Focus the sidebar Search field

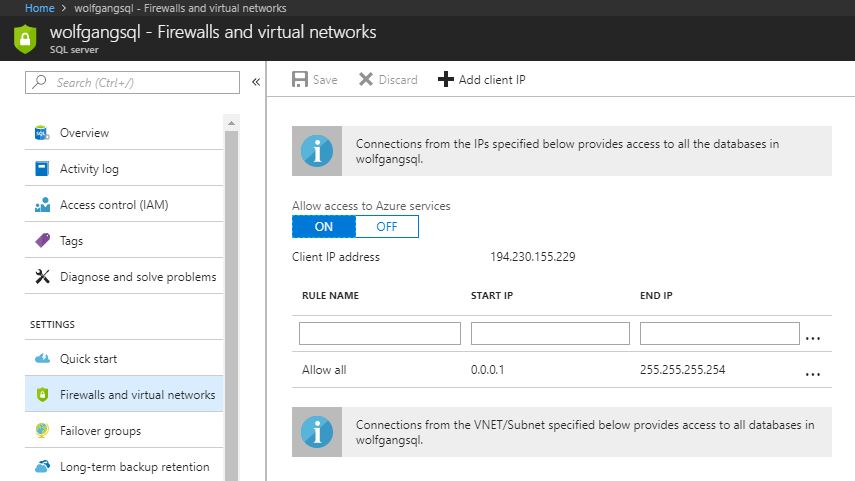pyautogui.click(x=133, y=82)
